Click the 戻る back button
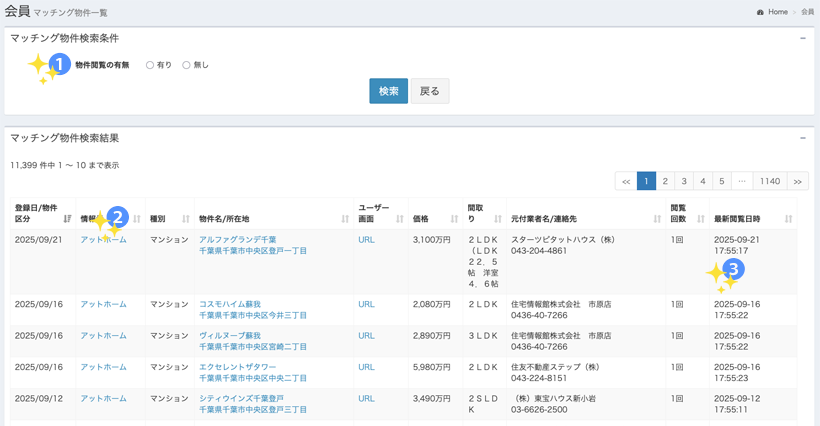Screen dimensions: 820x426 430,91
